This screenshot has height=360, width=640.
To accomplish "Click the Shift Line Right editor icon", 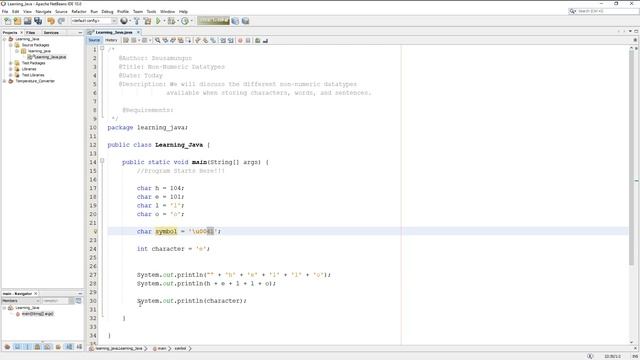I will 231,40.
